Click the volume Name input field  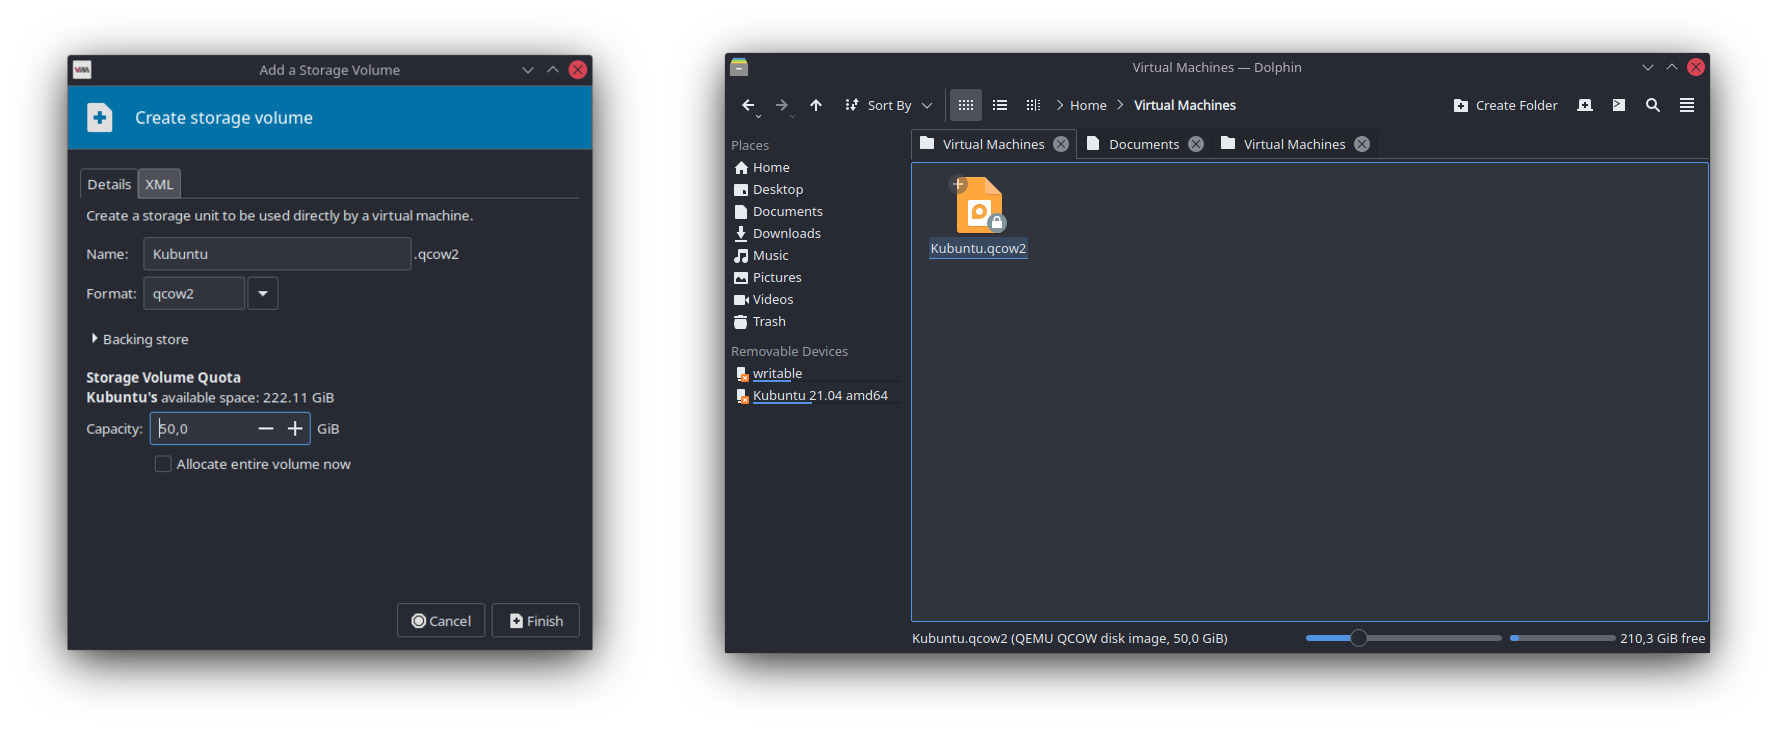(x=277, y=254)
